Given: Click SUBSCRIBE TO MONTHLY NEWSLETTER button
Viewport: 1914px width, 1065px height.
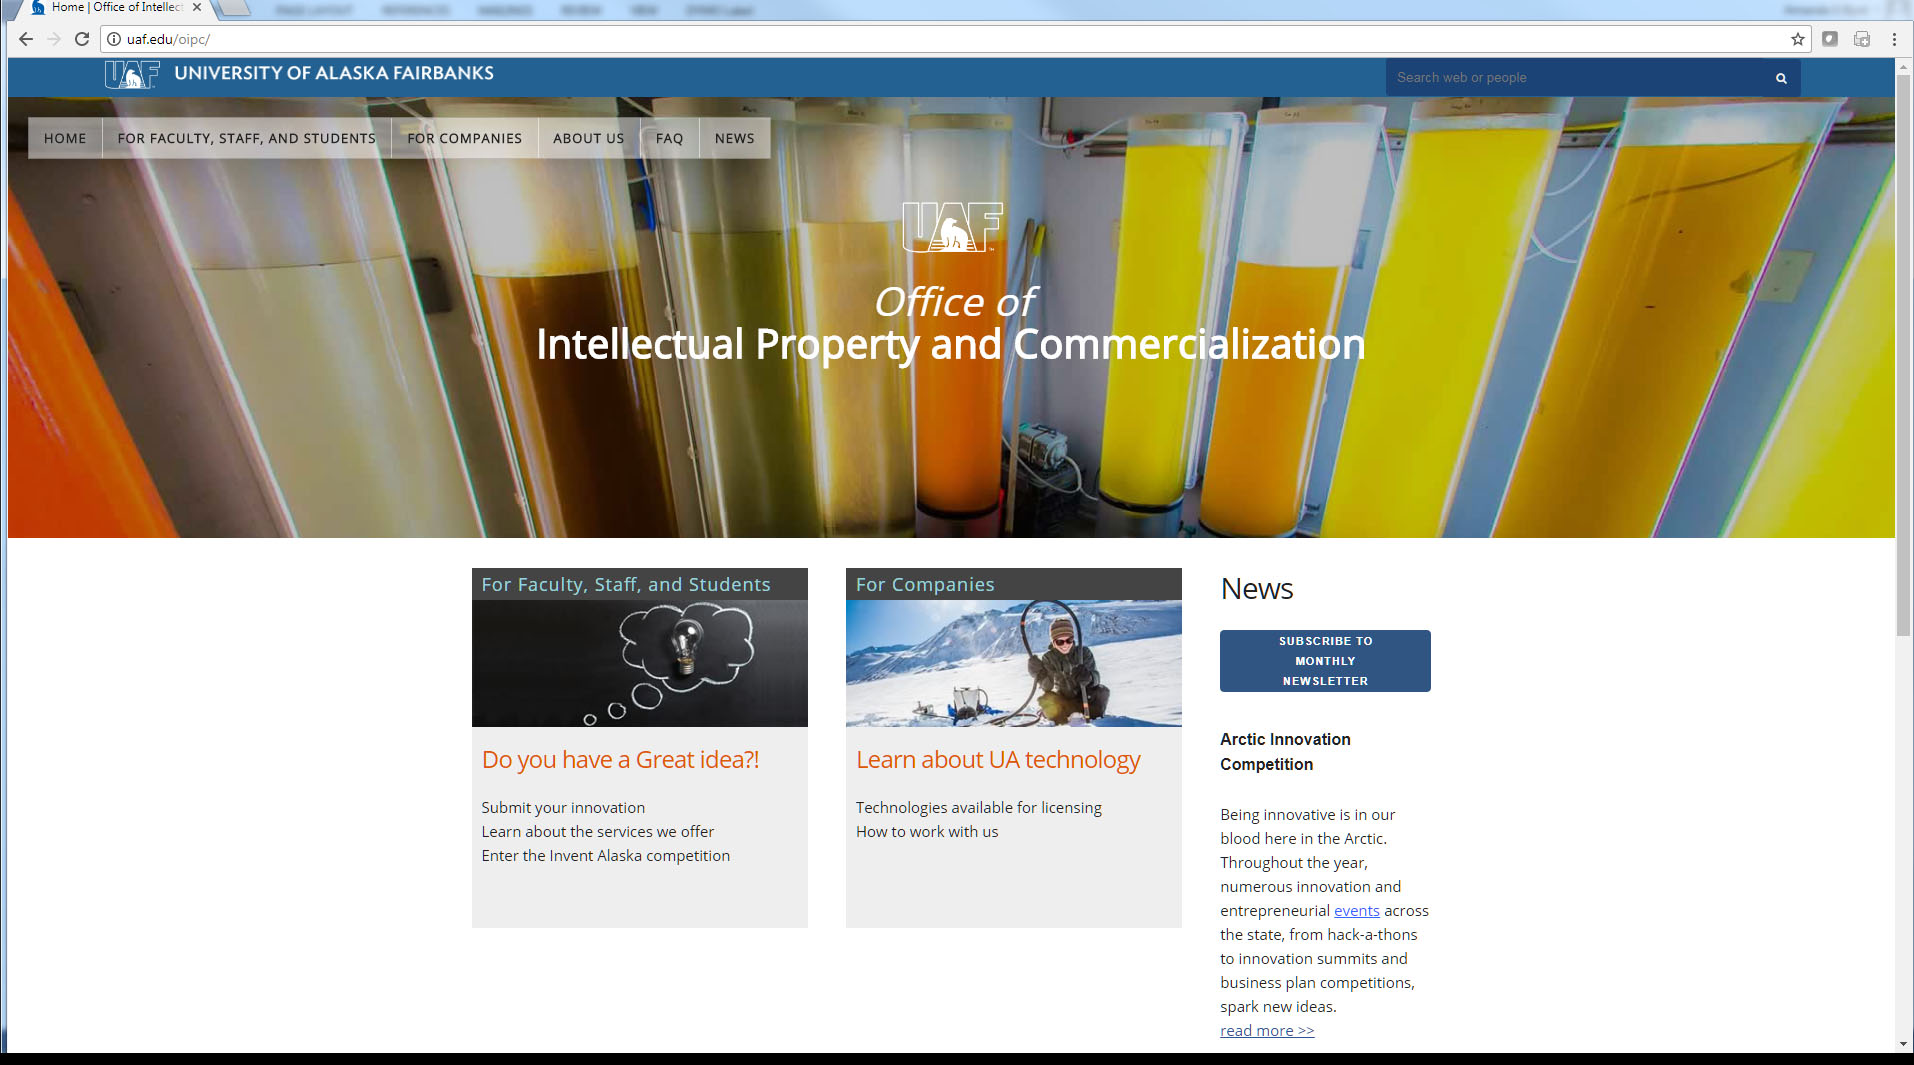Looking at the screenshot, I should 1324,660.
